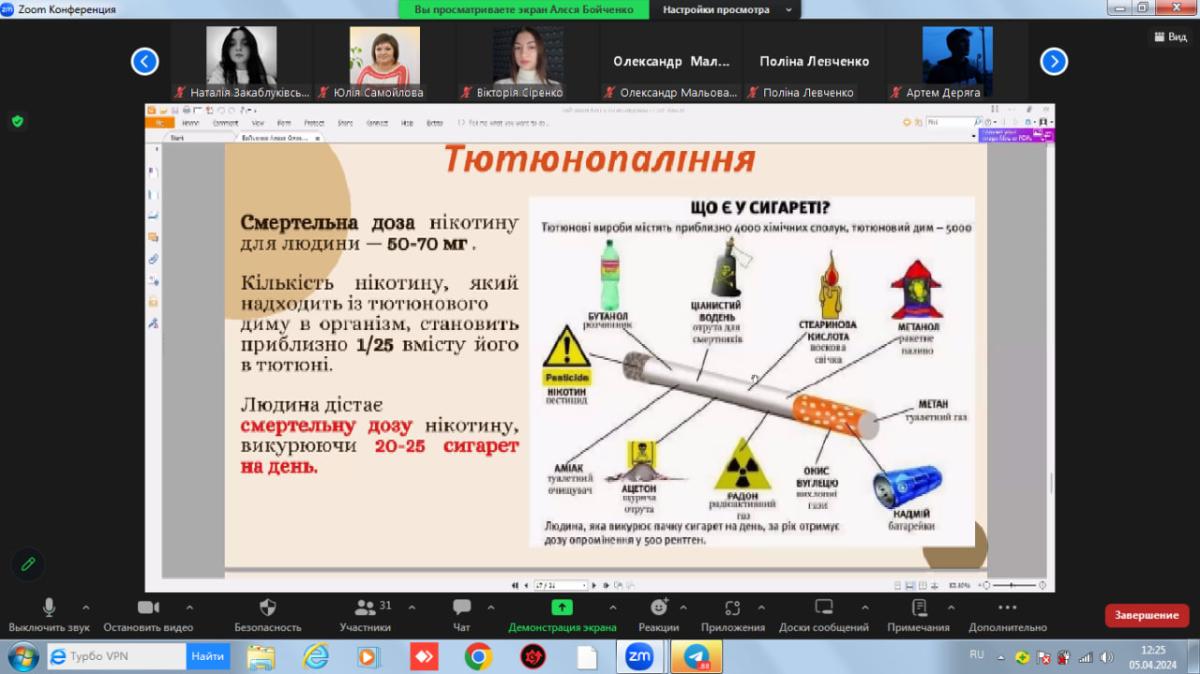Select Вікторія Сіренко video thumbnail
Image resolution: width=1200 pixels, height=674 pixels.
point(527,63)
